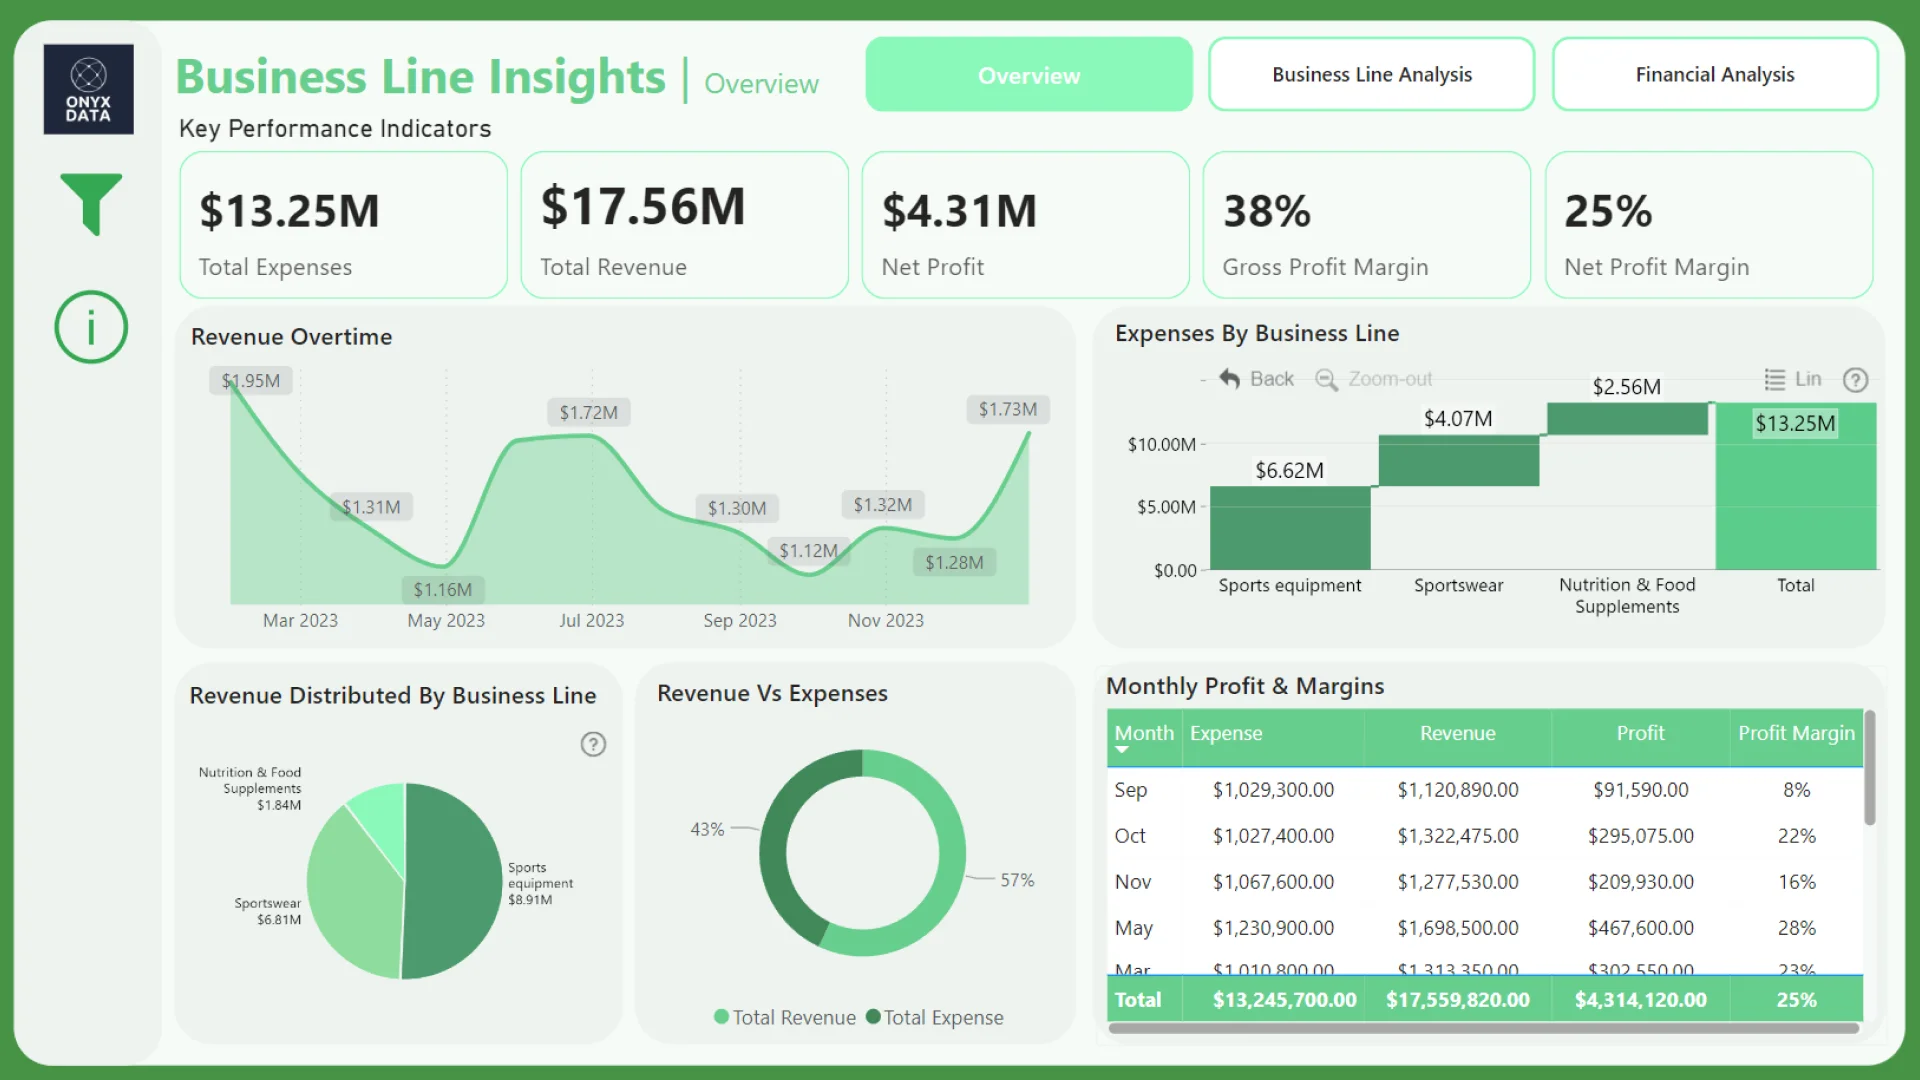Click the $1,230,900.00 expense cell

pyautogui.click(x=1273, y=928)
